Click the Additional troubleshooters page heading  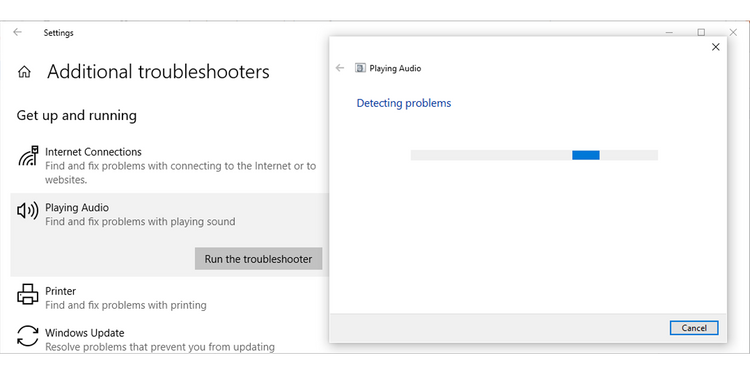158,72
